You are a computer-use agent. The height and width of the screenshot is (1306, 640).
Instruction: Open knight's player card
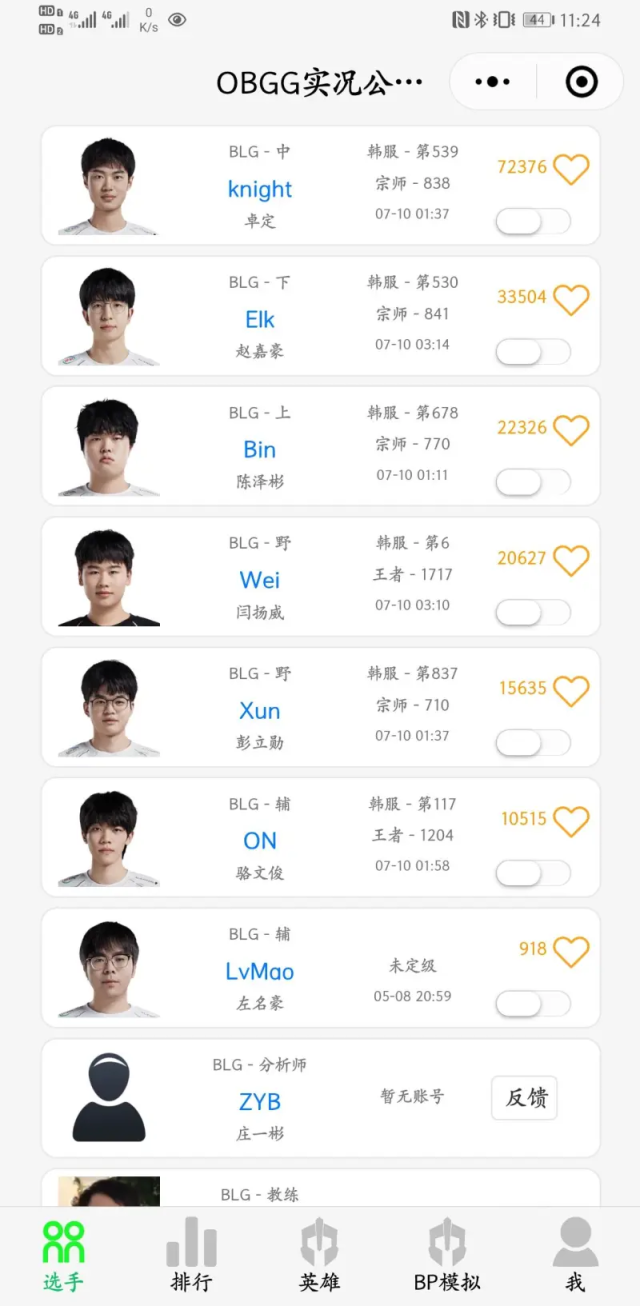(259, 189)
